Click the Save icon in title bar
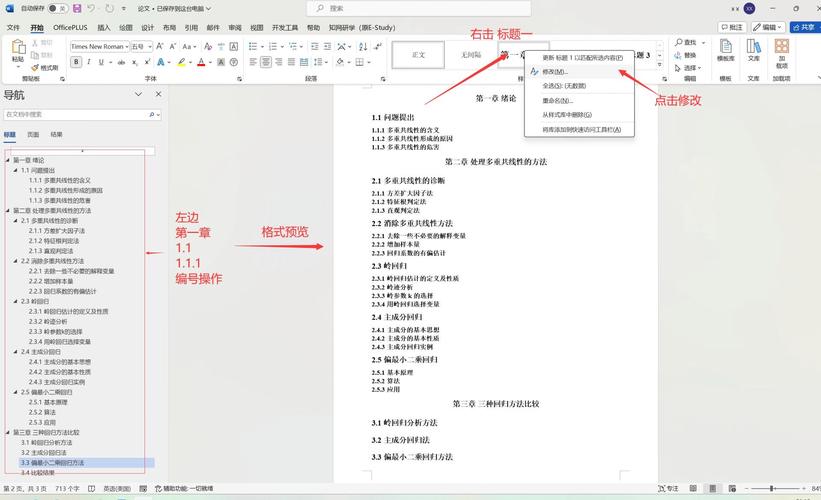821x500 pixels. (x=77, y=8)
